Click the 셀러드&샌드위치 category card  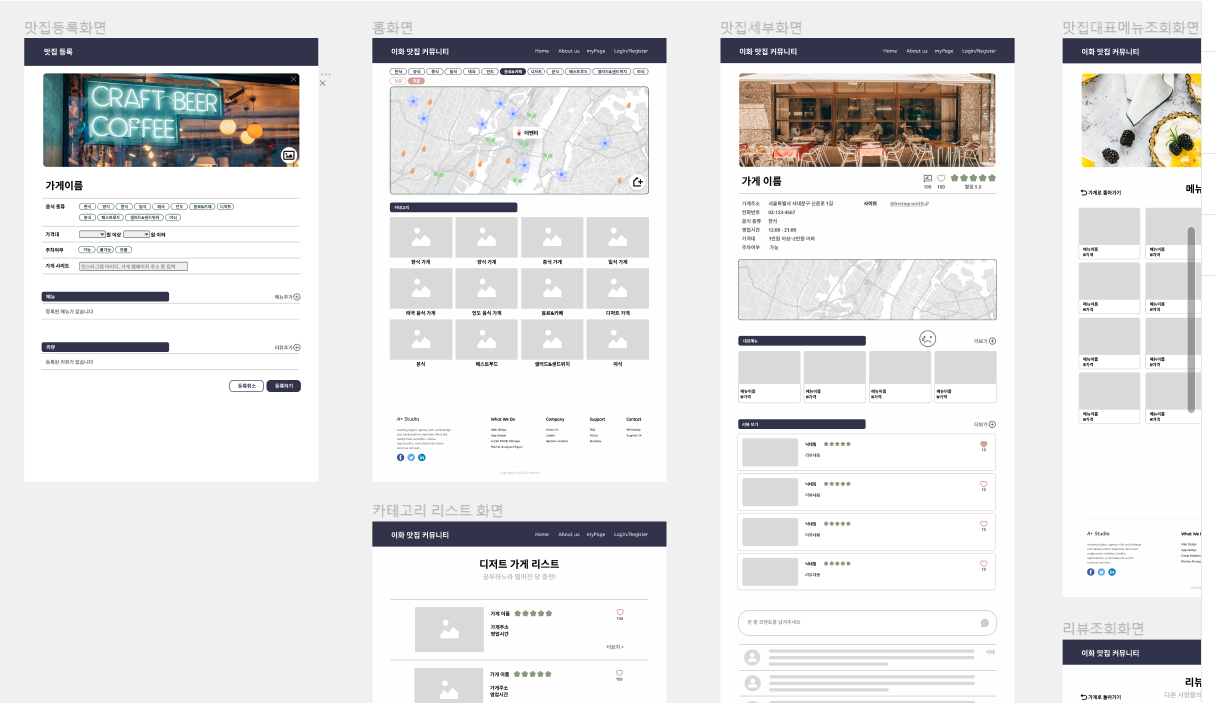(x=552, y=344)
